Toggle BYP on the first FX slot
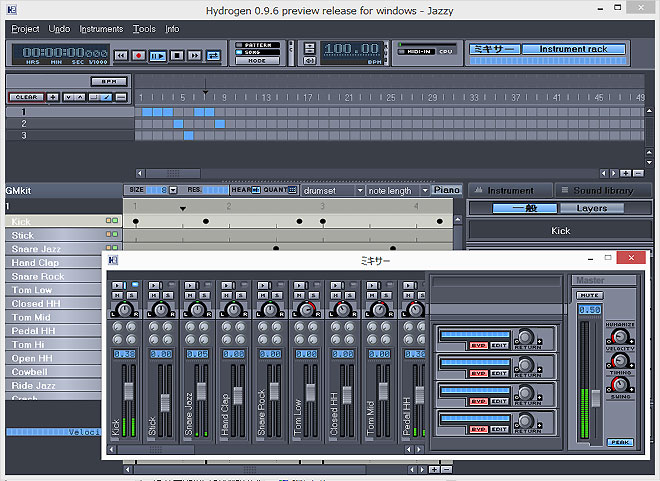660x481 pixels. (x=478, y=345)
